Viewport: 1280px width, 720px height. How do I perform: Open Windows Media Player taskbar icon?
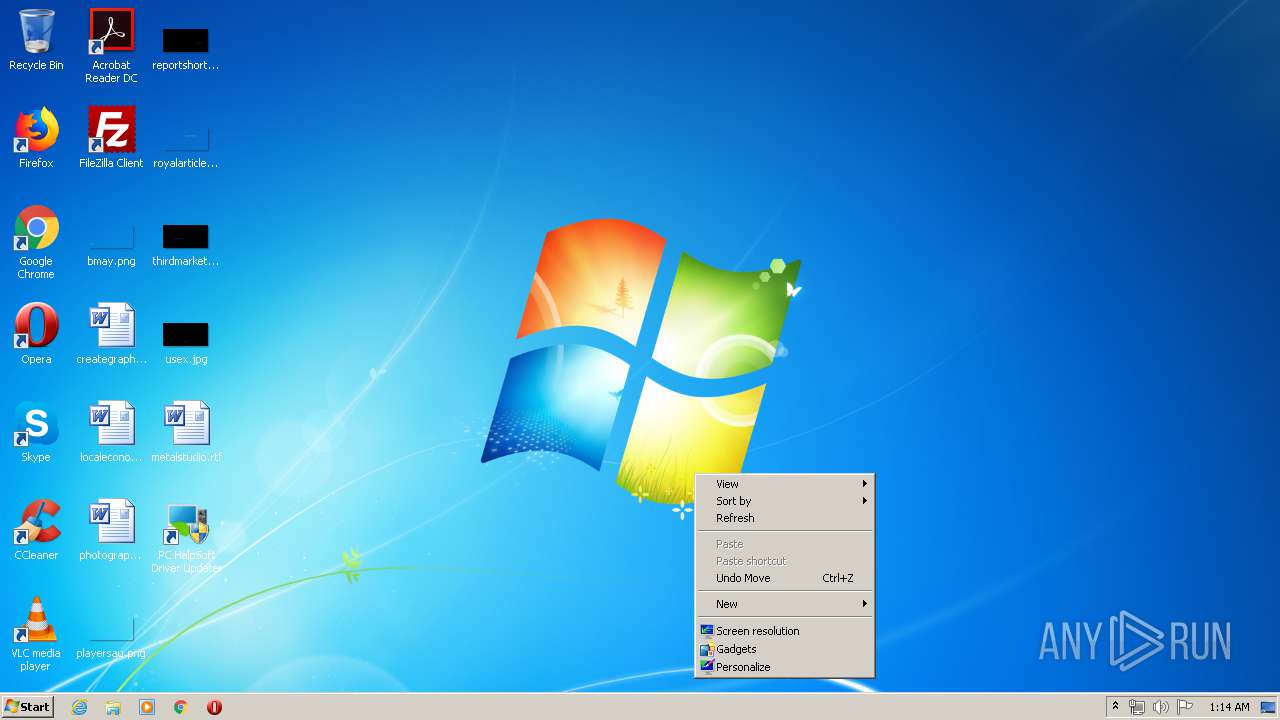pyautogui.click(x=147, y=707)
